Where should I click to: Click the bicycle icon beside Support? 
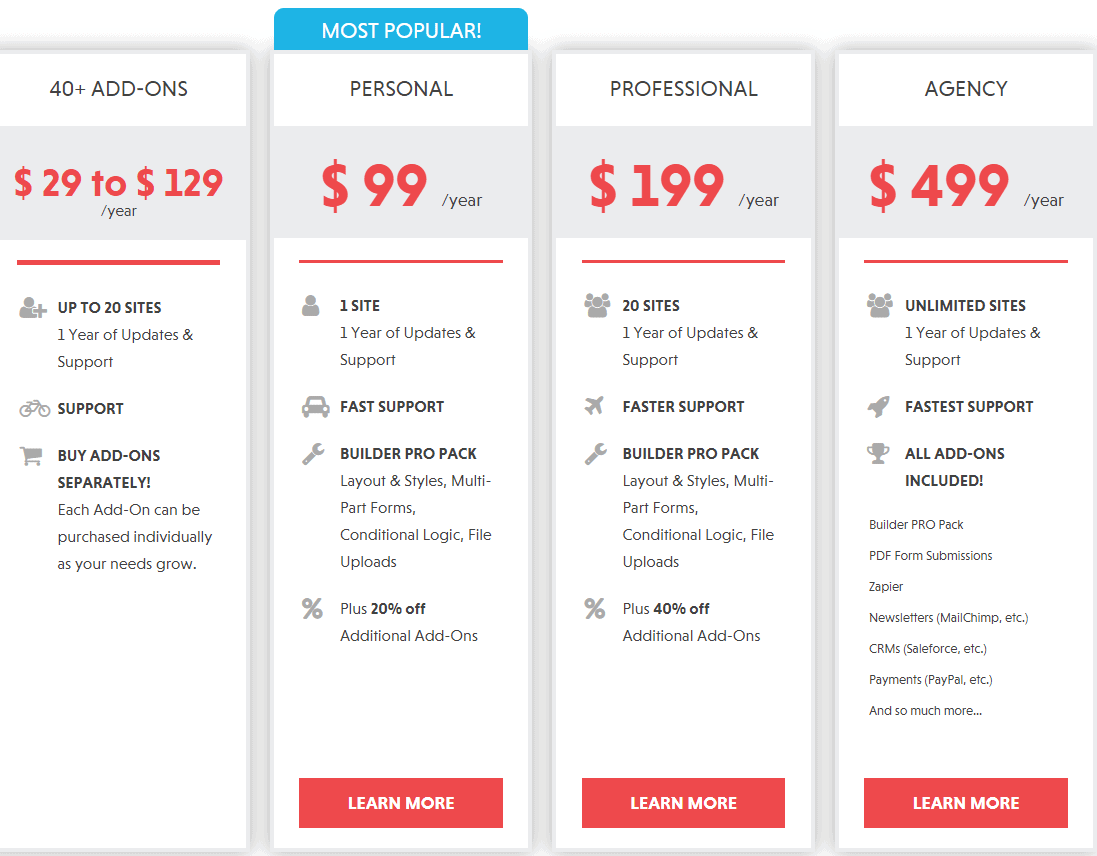pos(34,408)
